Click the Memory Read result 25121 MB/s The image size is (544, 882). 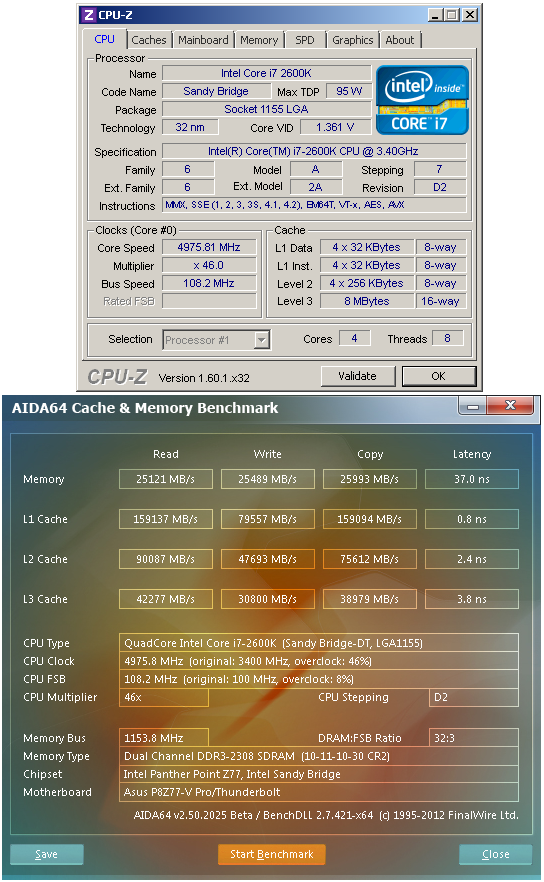click(x=166, y=479)
